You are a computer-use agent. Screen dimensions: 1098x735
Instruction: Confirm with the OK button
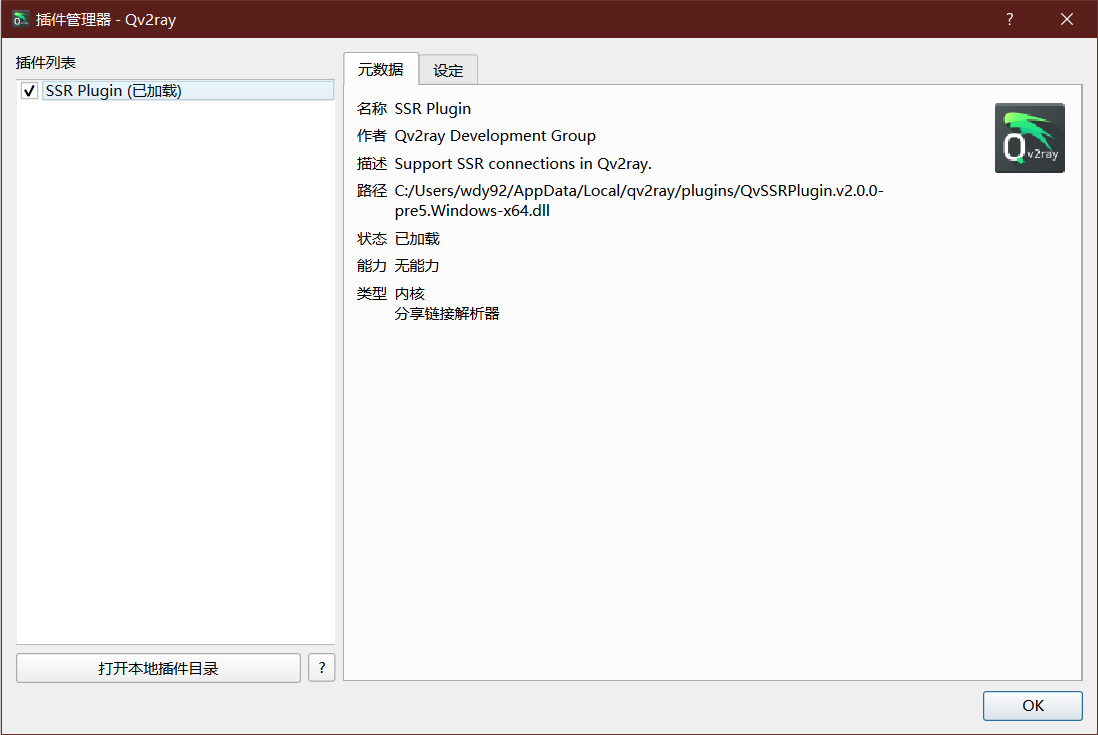1032,705
